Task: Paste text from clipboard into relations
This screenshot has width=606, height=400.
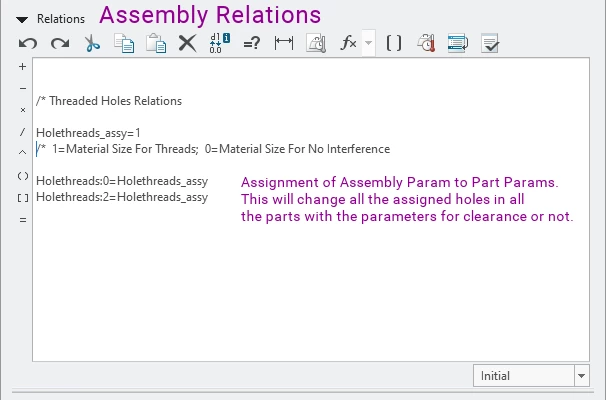Action: pos(156,43)
